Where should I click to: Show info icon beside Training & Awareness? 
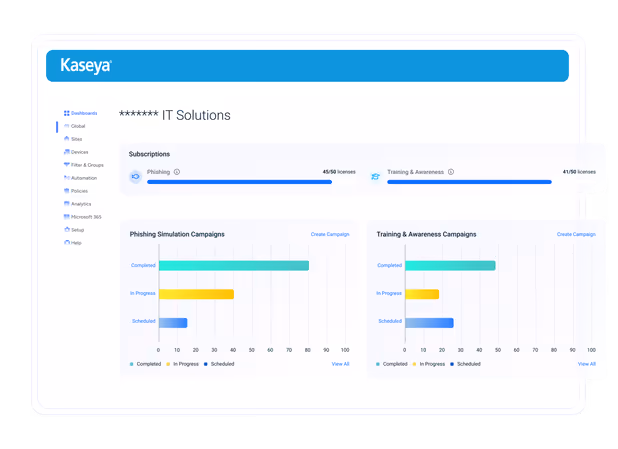(451, 172)
